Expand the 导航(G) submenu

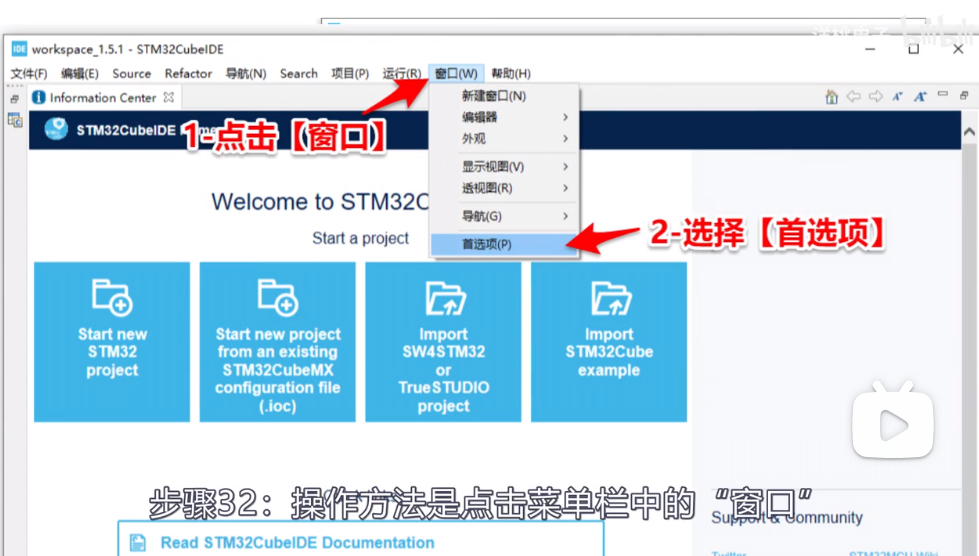point(504,216)
